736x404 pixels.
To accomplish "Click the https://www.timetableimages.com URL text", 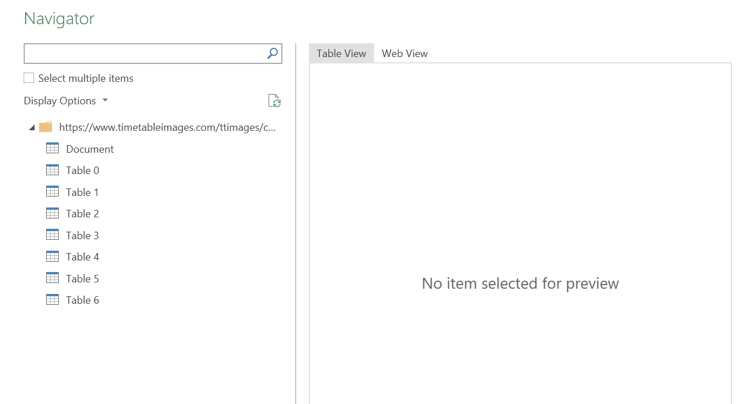I will 167,127.
